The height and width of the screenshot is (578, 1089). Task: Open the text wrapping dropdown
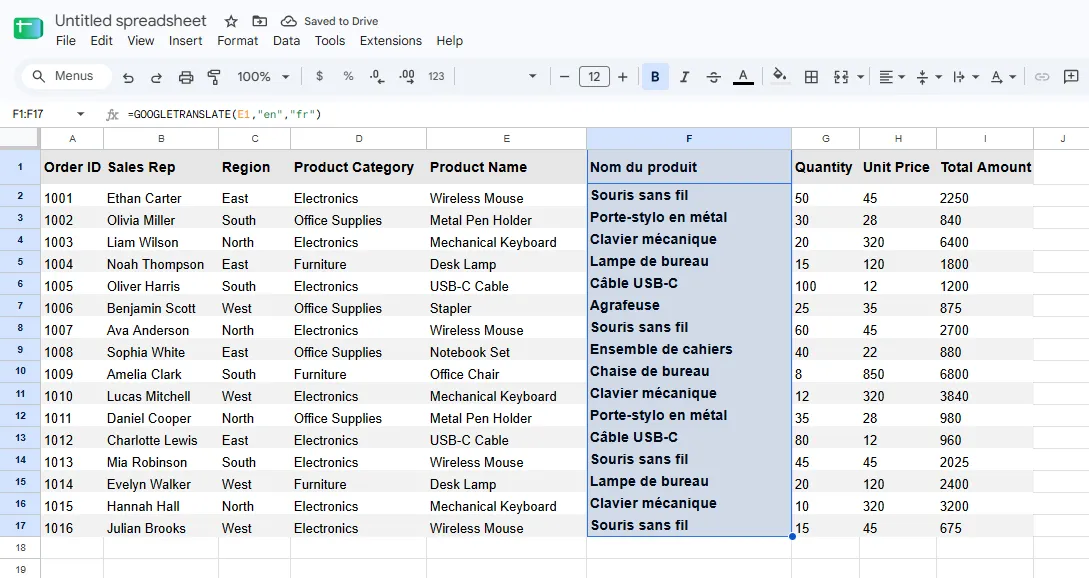pos(965,76)
